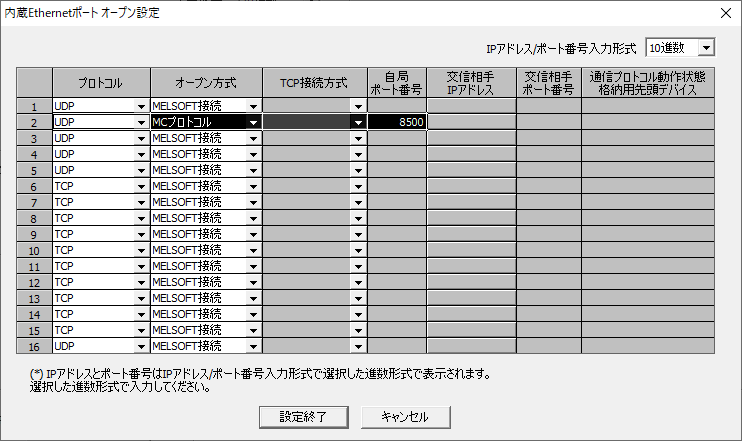Select row header number 16
Viewport: 742px width, 441px height.
tap(34, 346)
